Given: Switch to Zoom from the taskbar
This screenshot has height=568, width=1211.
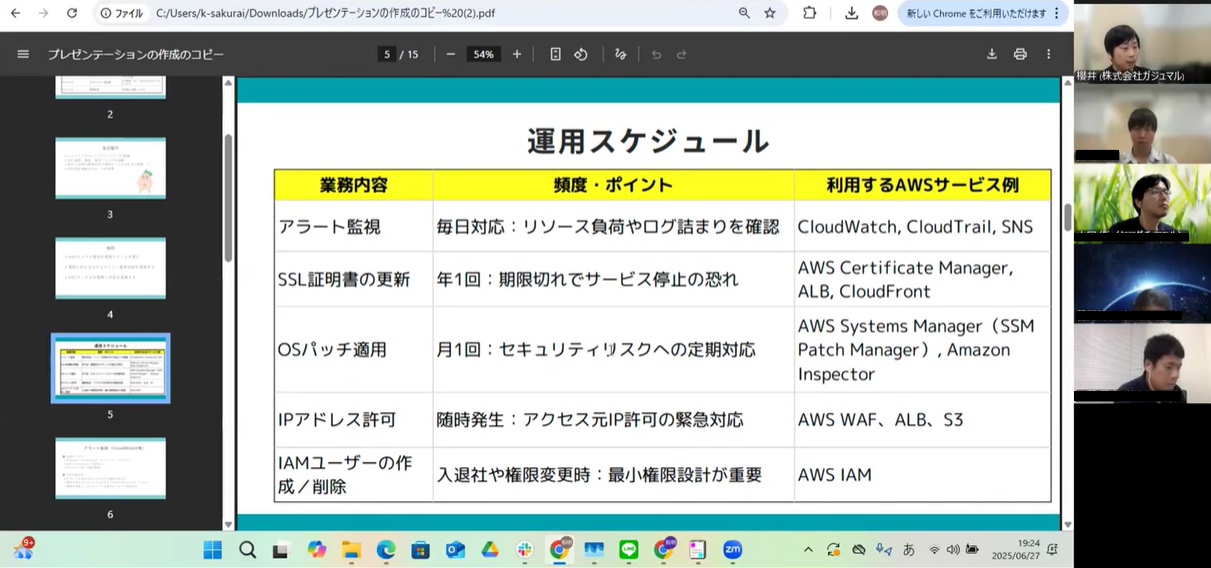Looking at the screenshot, I should [733, 549].
